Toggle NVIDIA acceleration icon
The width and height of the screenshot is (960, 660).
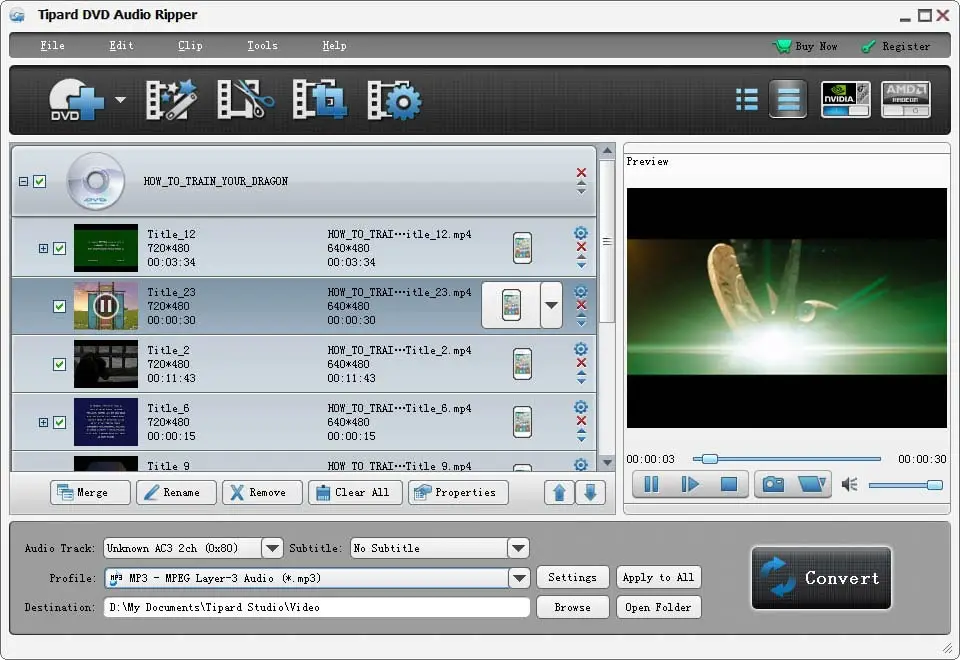pos(846,99)
